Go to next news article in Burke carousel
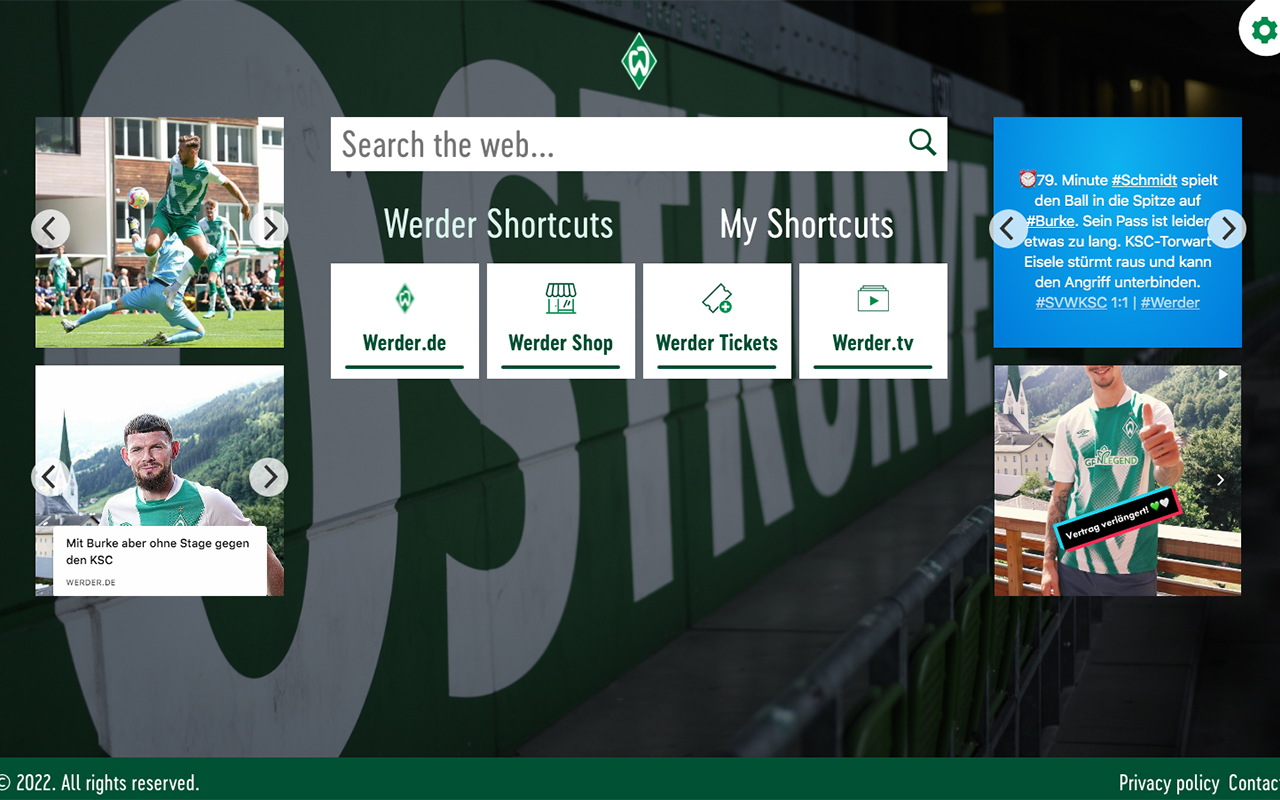Image resolution: width=1280 pixels, height=800 pixels. point(269,477)
